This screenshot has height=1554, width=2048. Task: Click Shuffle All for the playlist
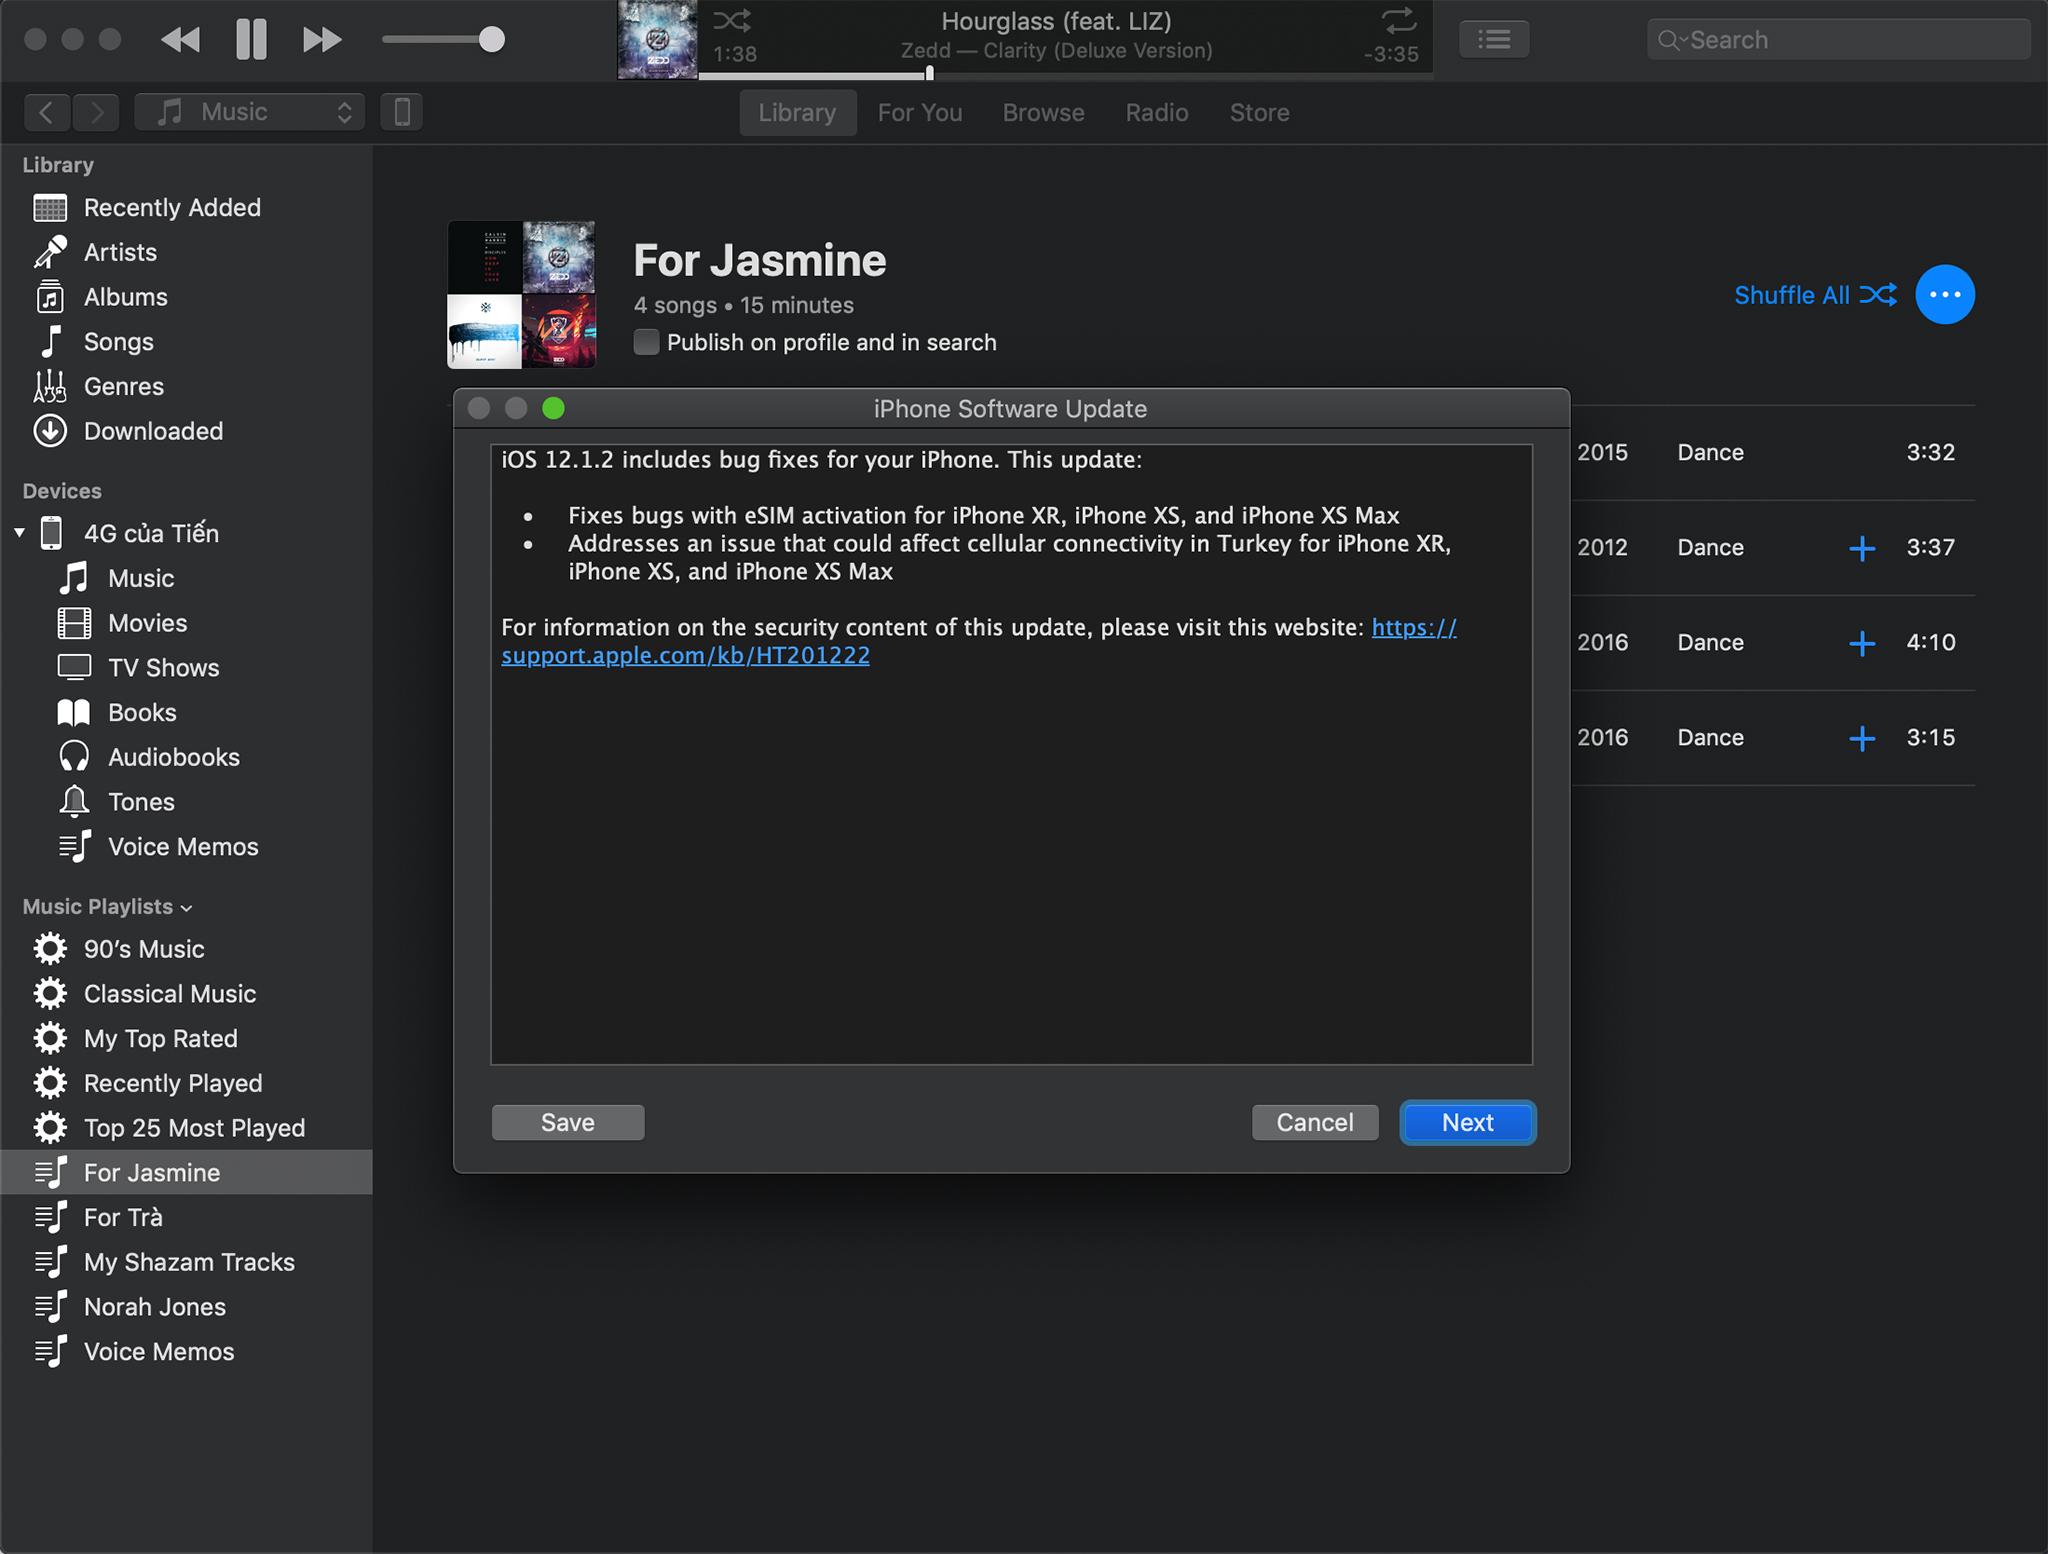click(x=1815, y=295)
